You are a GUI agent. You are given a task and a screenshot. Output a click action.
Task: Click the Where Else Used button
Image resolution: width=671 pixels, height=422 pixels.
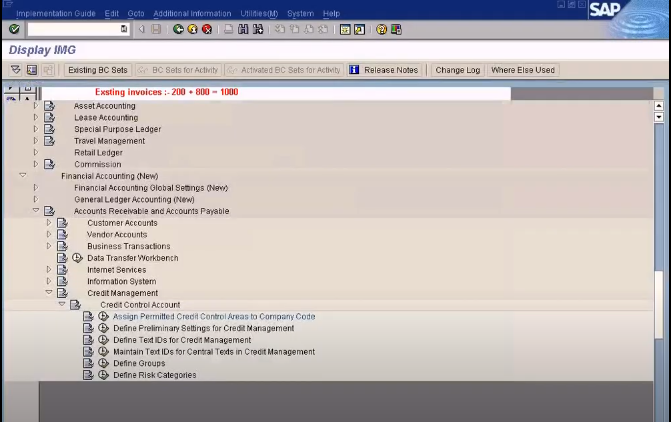pos(523,70)
